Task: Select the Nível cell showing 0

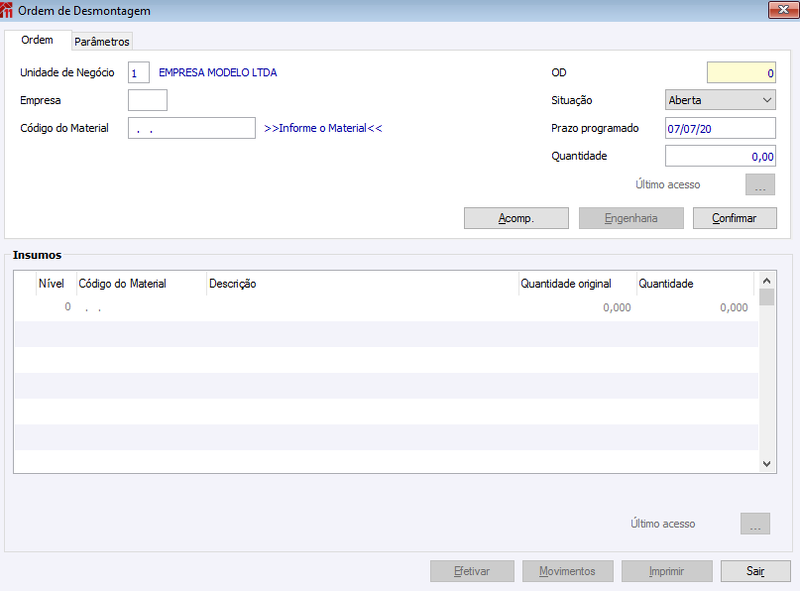Action: point(56,307)
